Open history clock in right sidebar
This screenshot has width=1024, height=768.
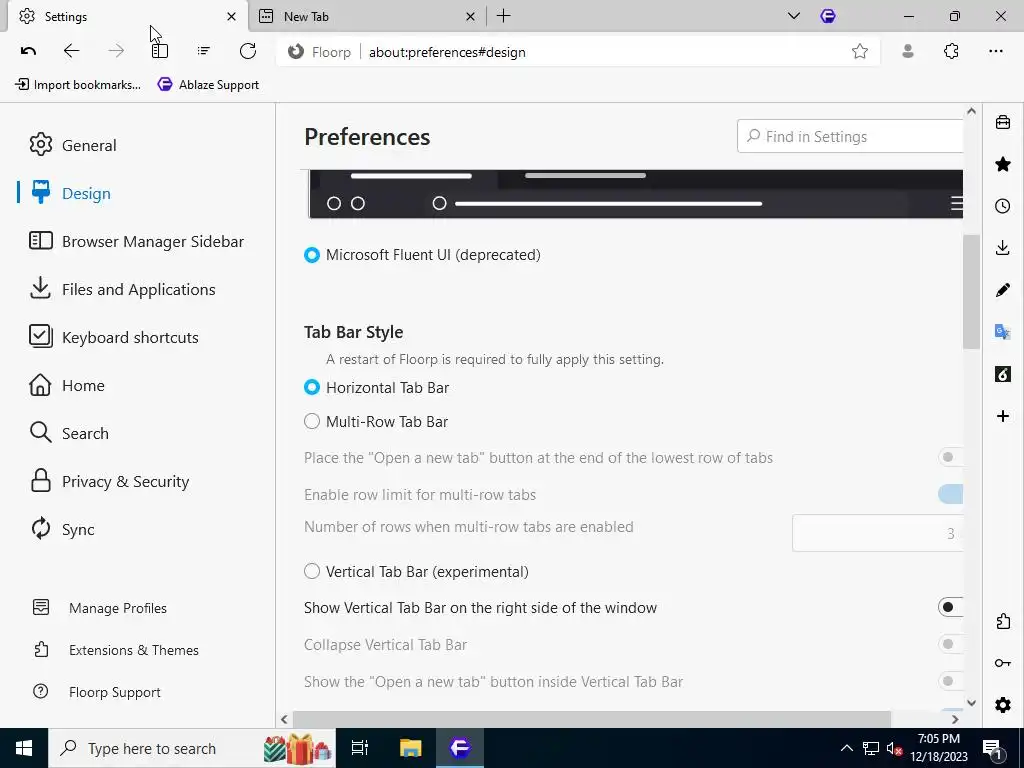point(1003,206)
